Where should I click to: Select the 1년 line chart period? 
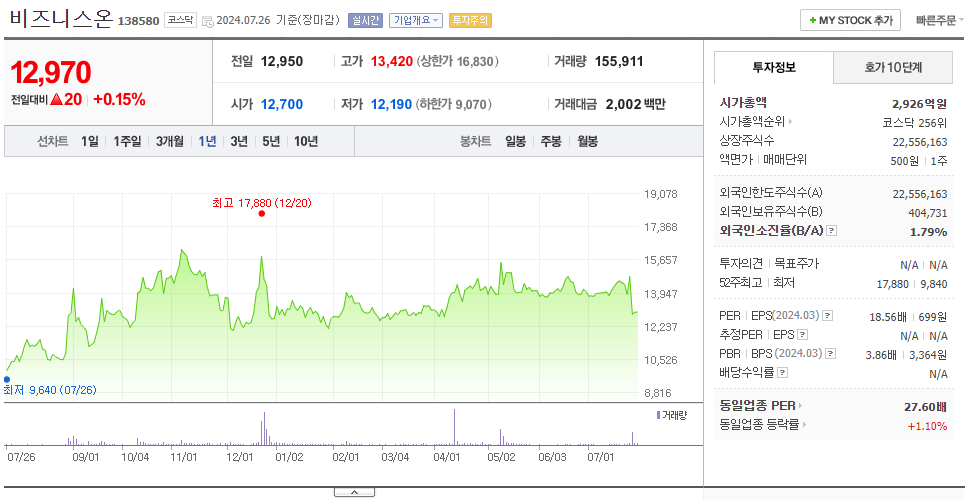[x=207, y=141]
